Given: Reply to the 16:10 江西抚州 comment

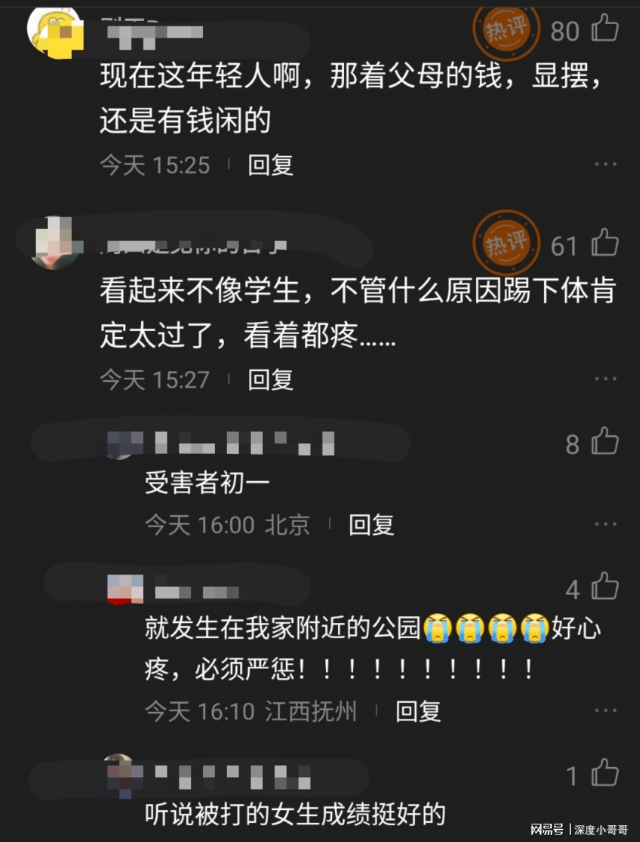Looking at the screenshot, I should click(418, 712).
